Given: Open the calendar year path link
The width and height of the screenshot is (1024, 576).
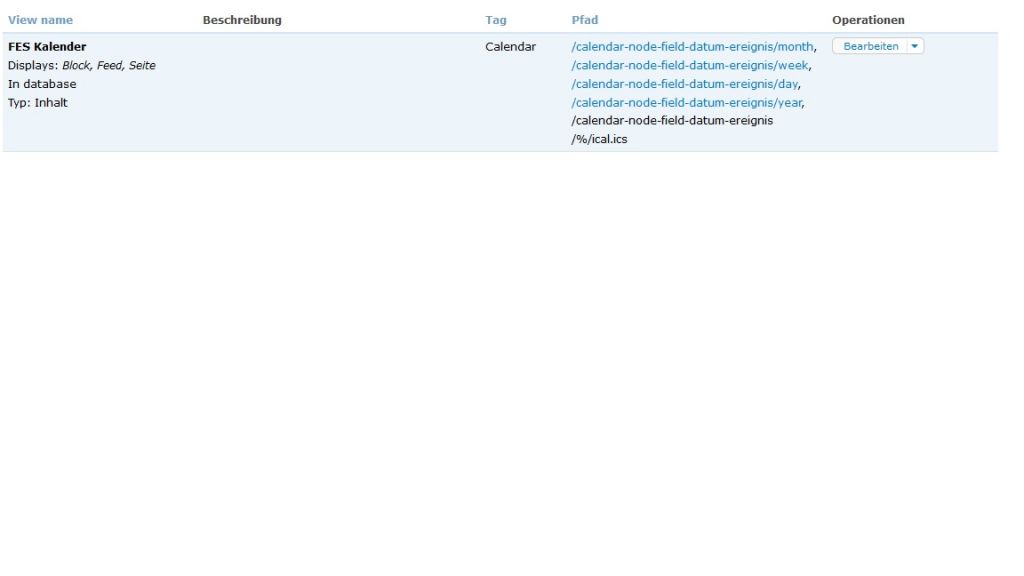Looking at the screenshot, I should tap(687, 102).
